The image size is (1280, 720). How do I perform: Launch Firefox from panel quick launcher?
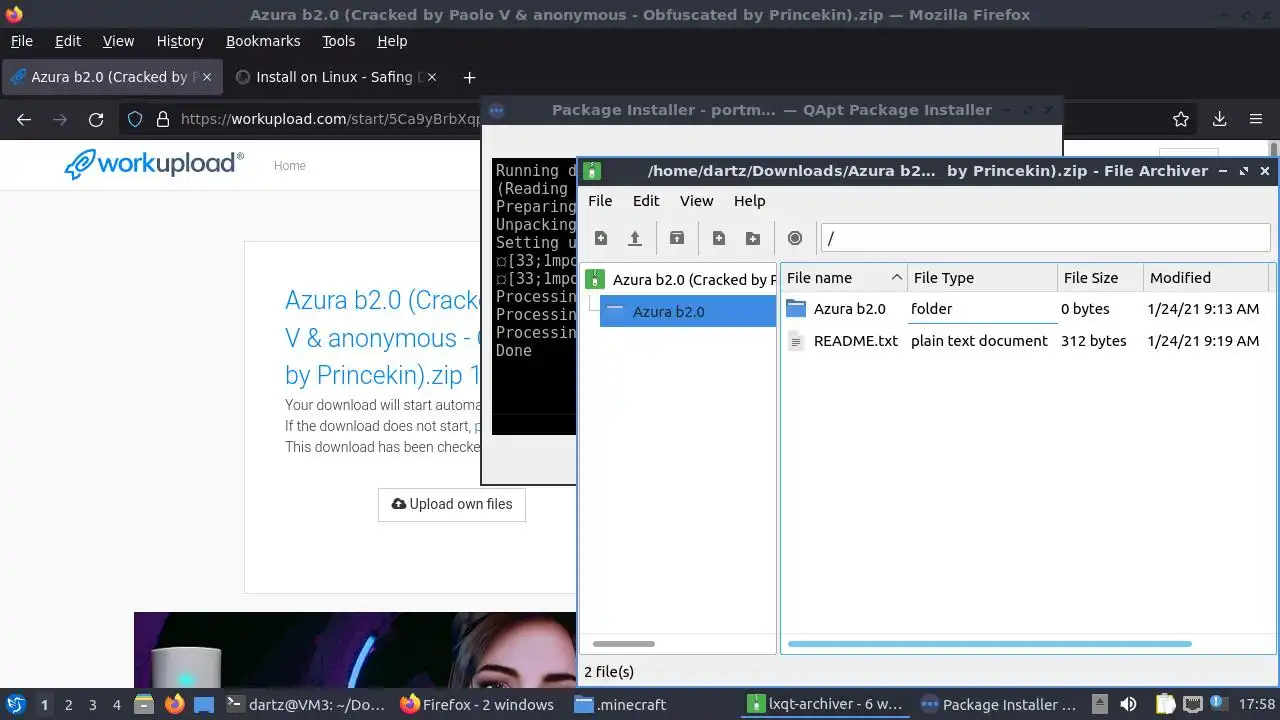[175, 705]
